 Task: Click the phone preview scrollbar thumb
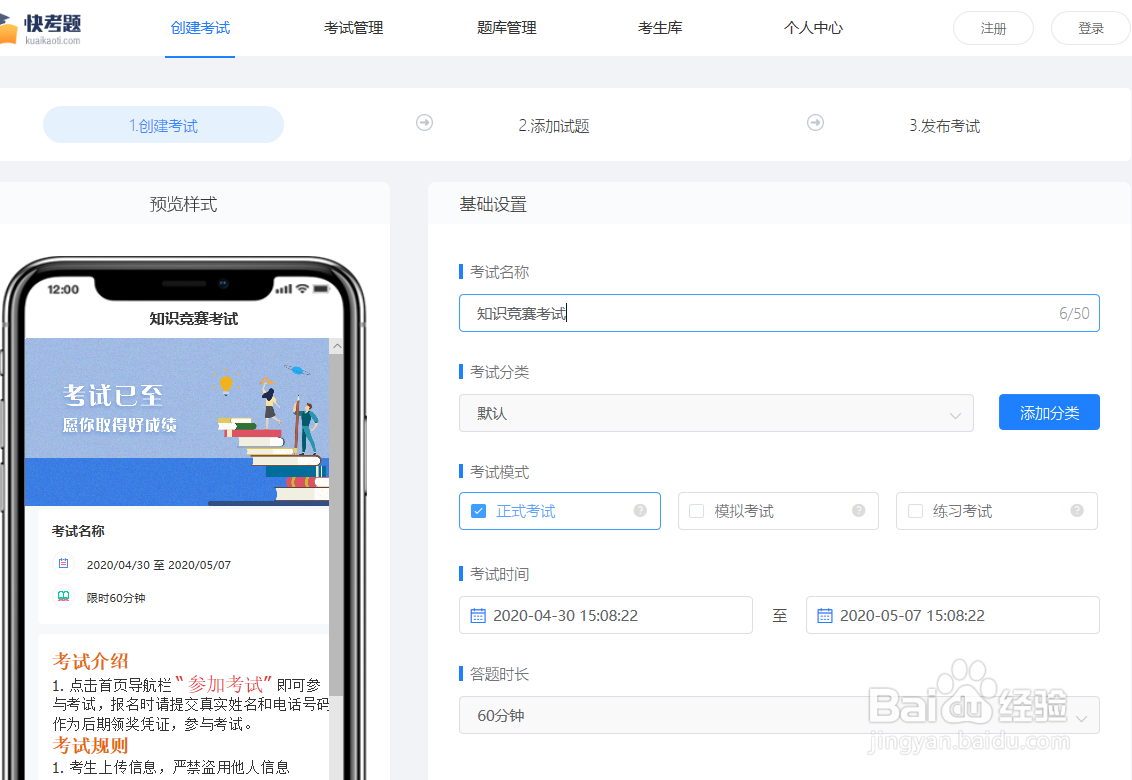336,524
